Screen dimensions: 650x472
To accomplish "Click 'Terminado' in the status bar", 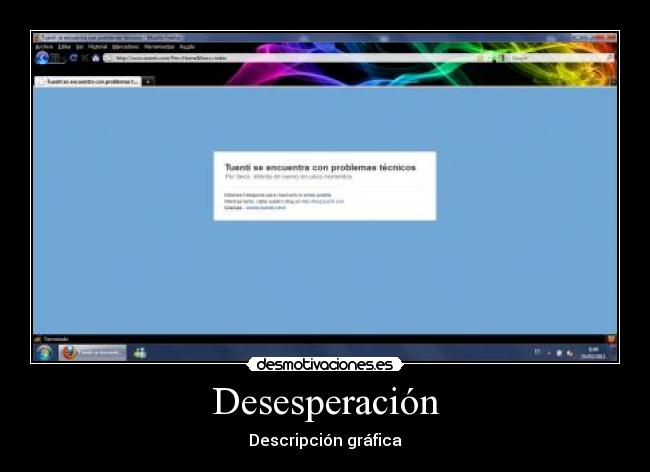I will click(x=56, y=339).
